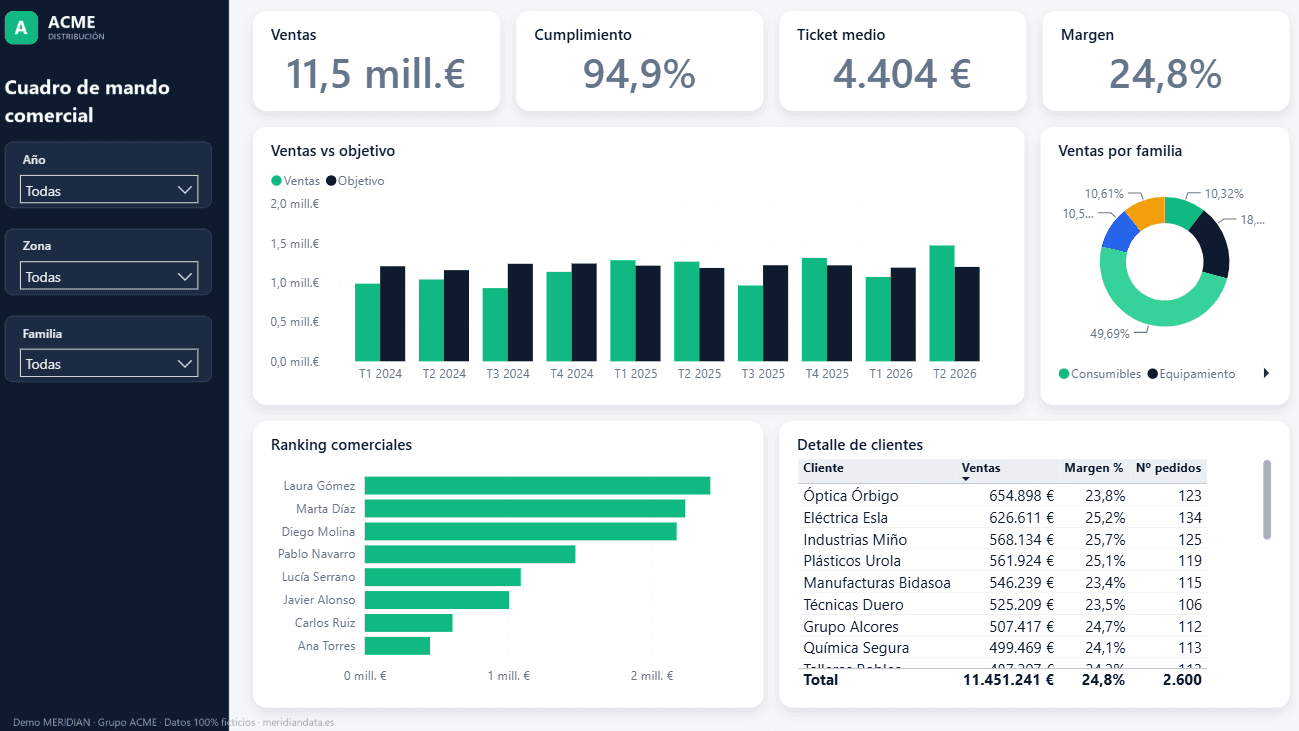Select Laura Gómez's ranking bar
The width and height of the screenshot is (1299, 731).
(x=537, y=485)
